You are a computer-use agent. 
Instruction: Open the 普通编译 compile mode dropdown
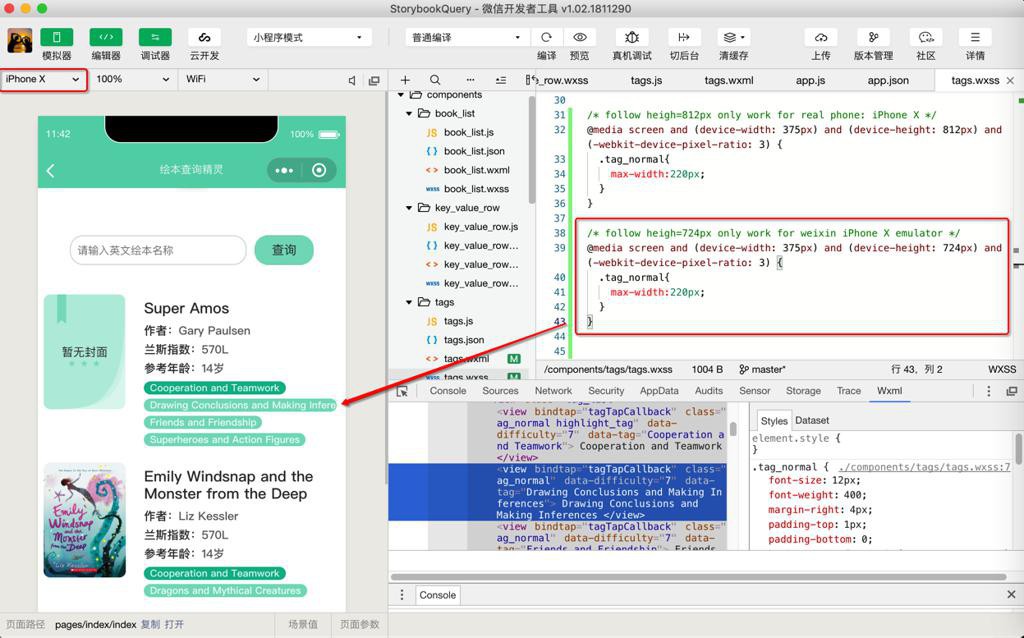pyautogui.click(x=466, y=37)
